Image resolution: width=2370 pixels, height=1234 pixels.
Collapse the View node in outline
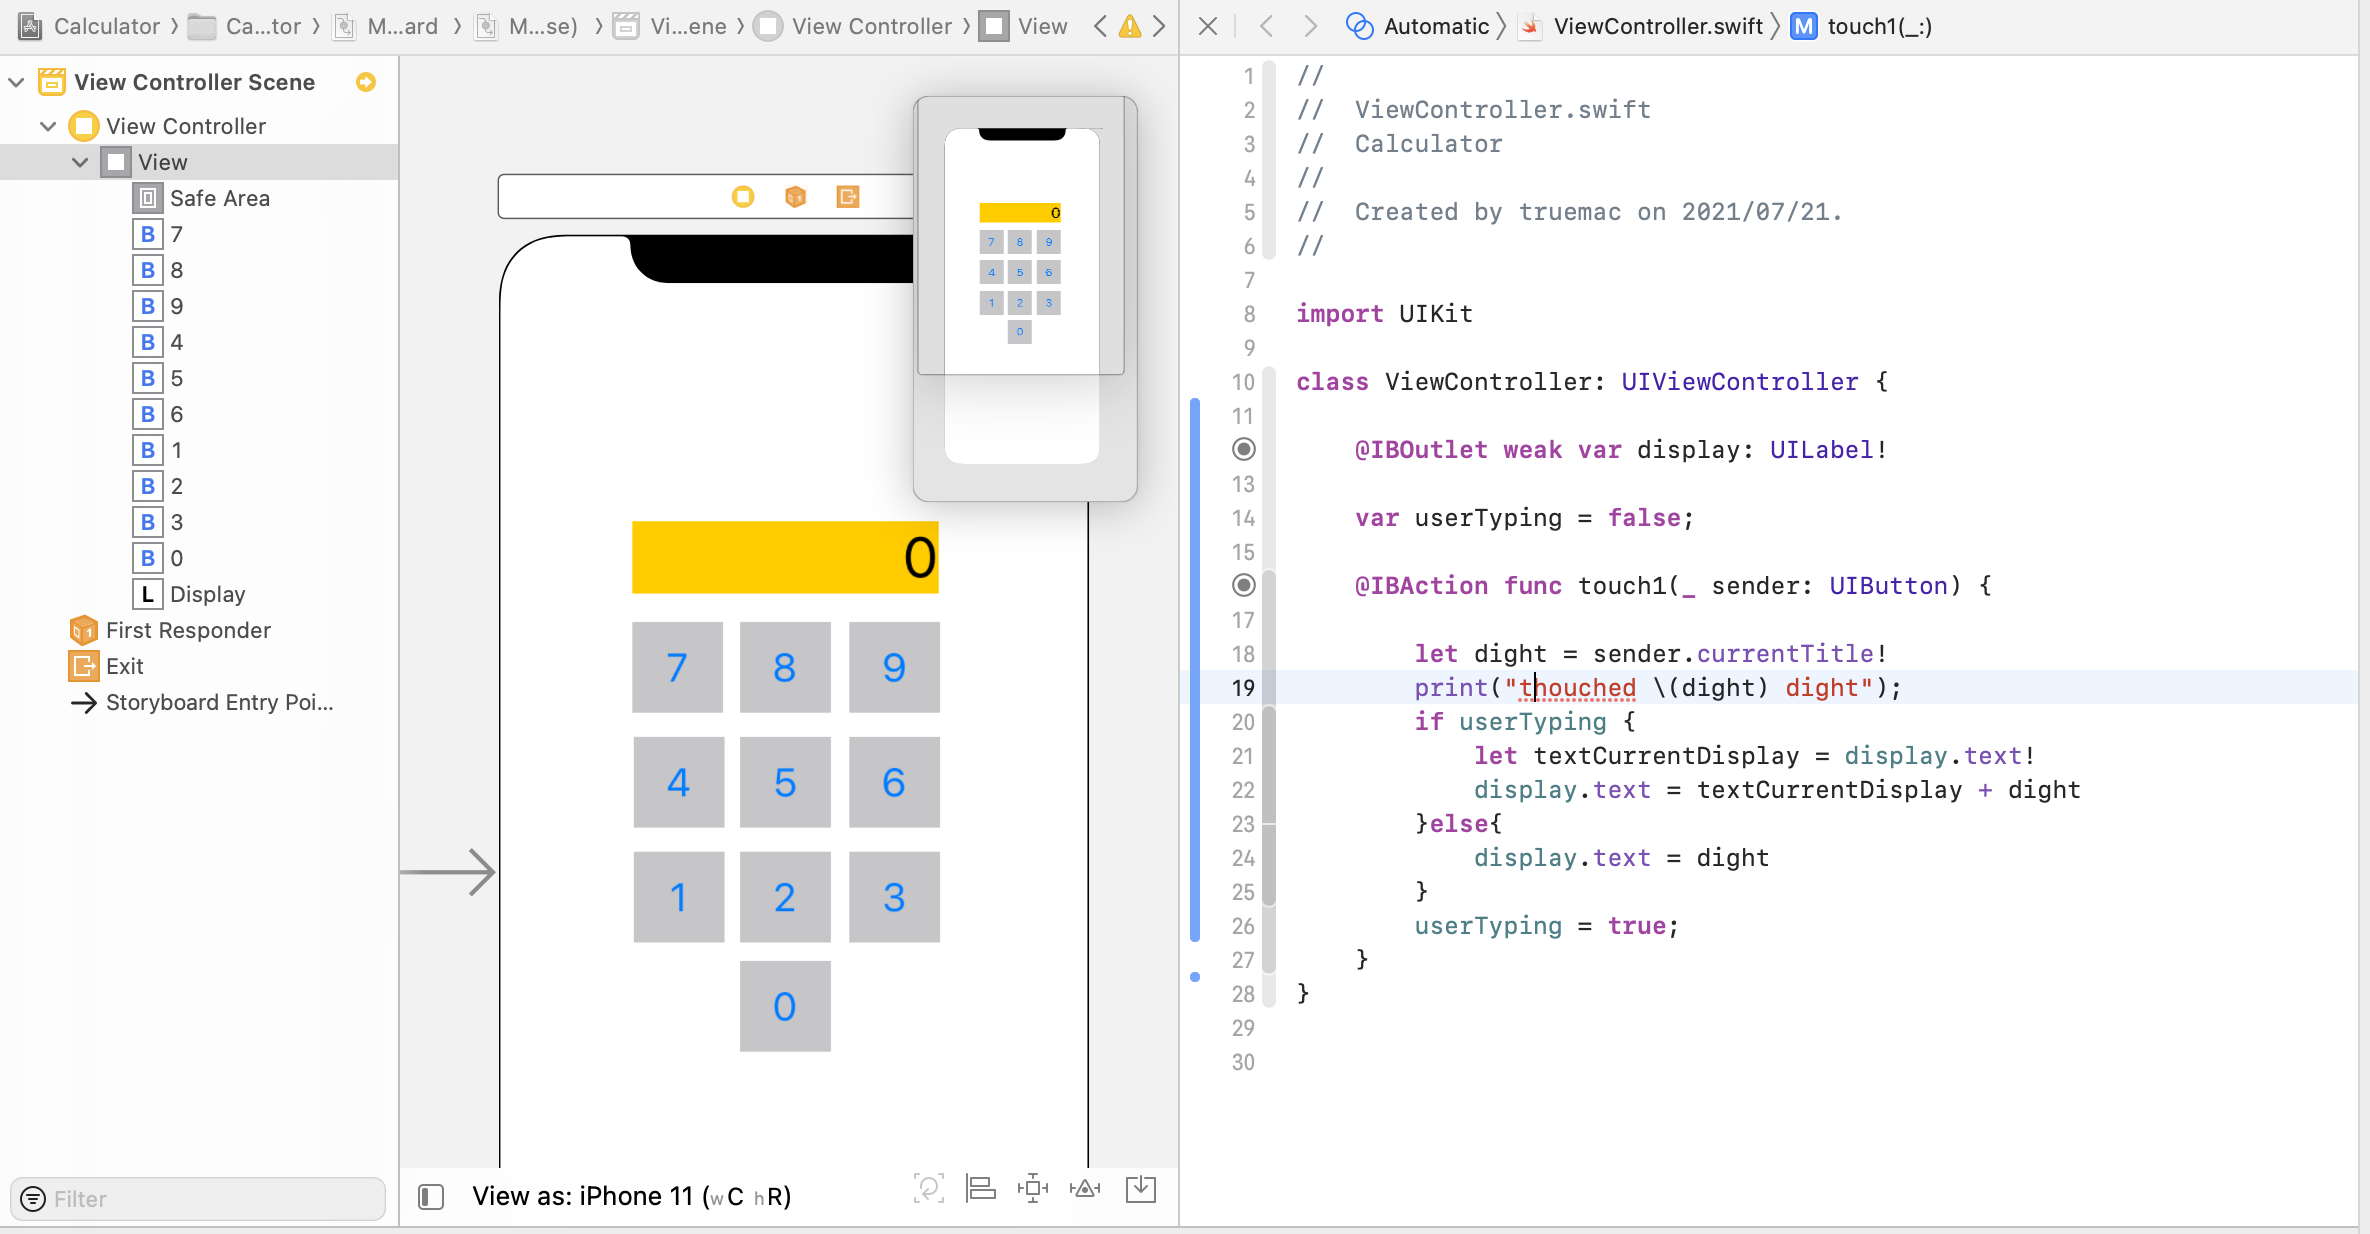click(x=80, y=162)
